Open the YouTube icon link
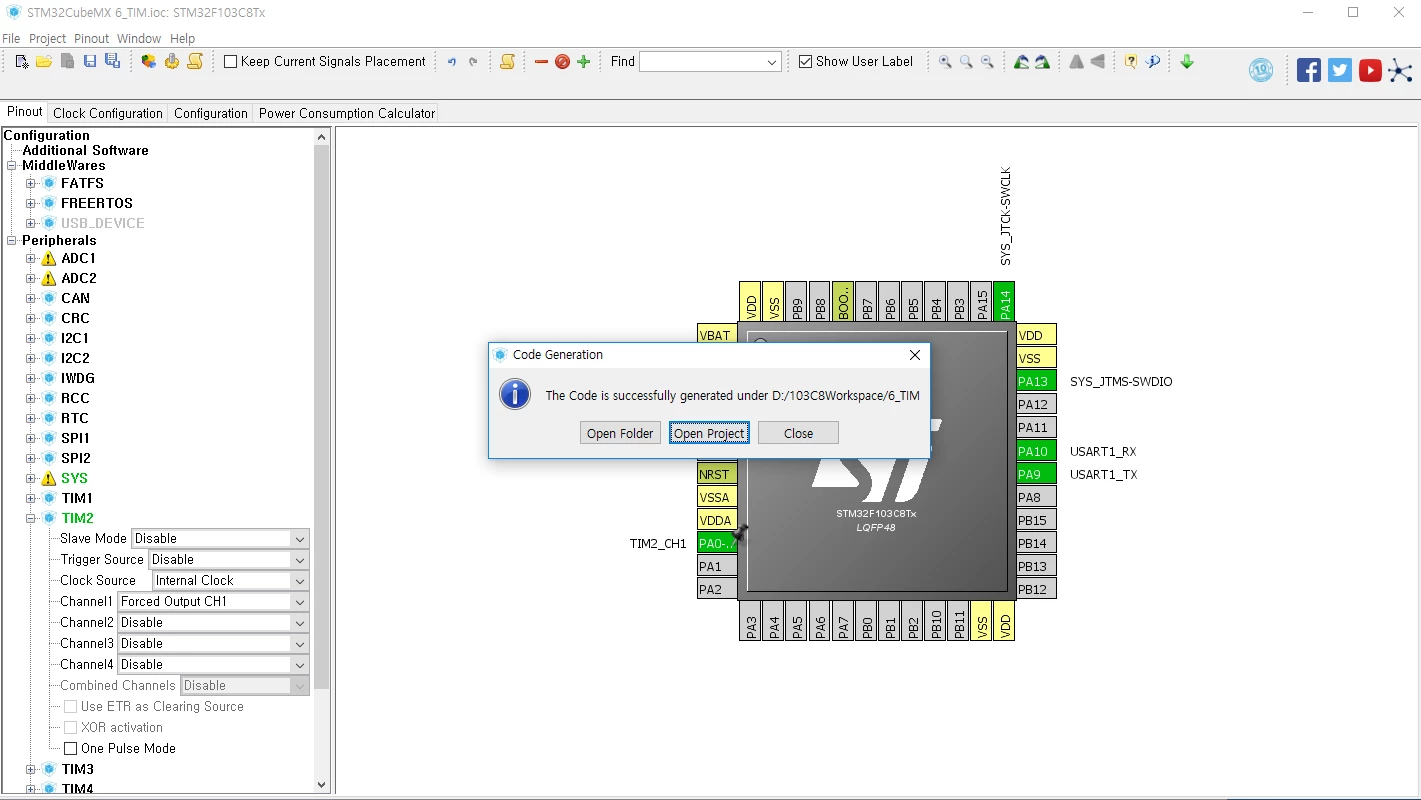The height and width of the screenshot is (800, 1421). (x=1370, y=70)
